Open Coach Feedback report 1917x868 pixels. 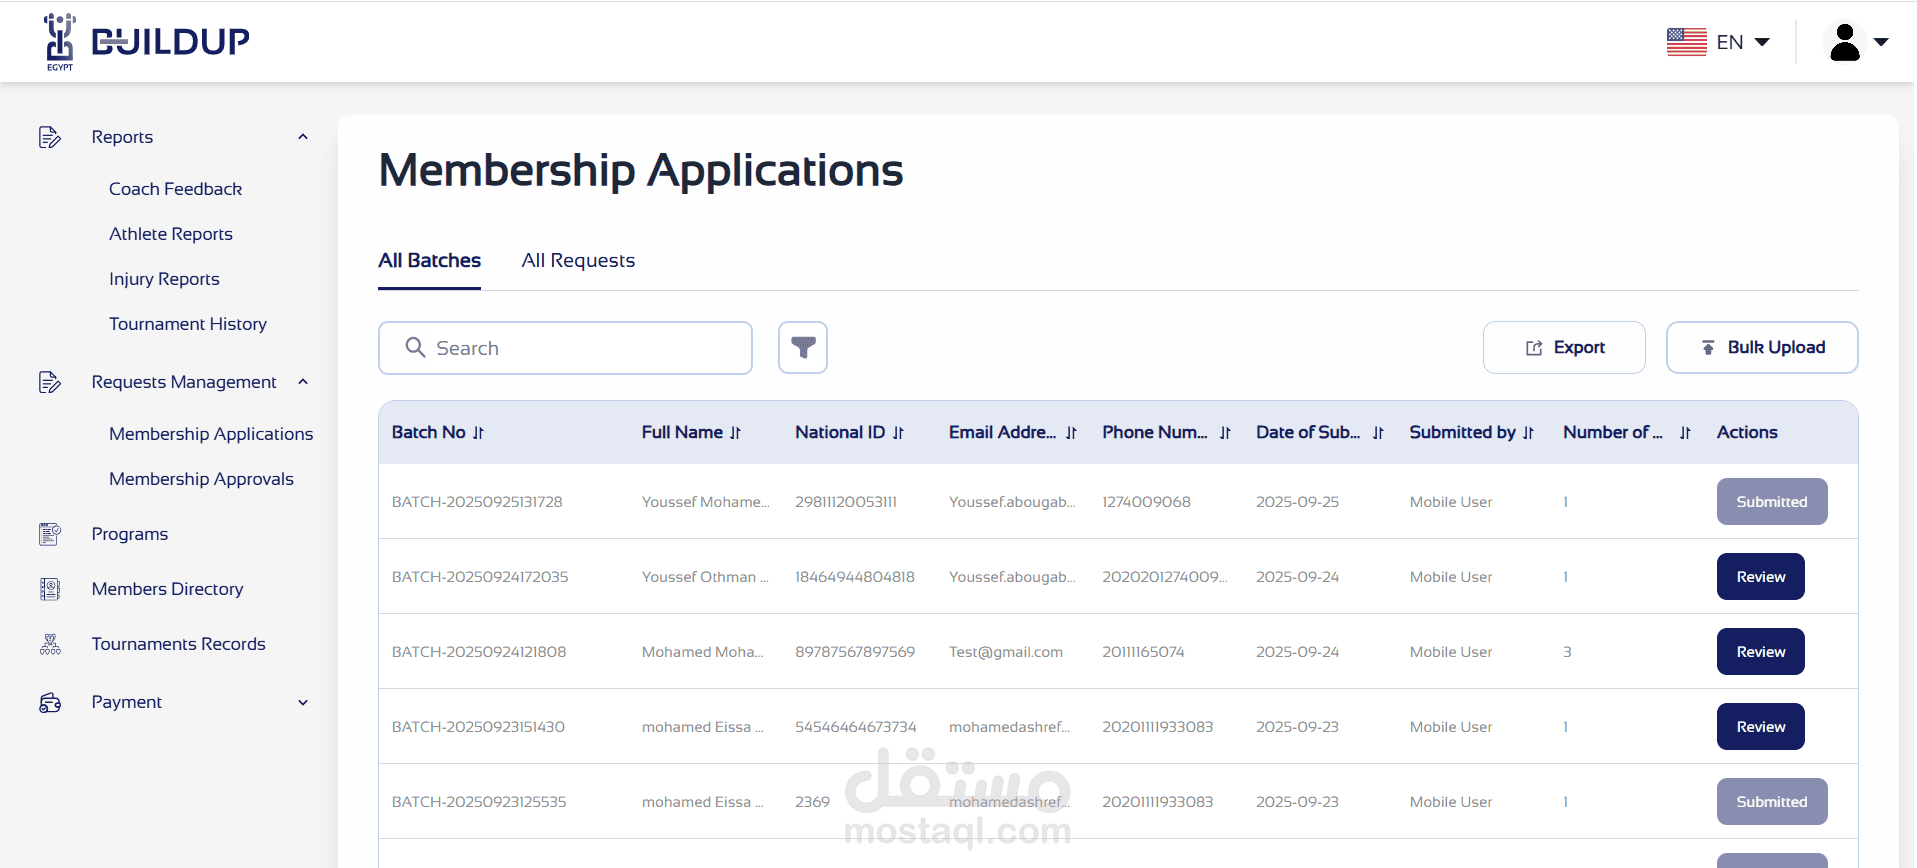coord(175,189)
